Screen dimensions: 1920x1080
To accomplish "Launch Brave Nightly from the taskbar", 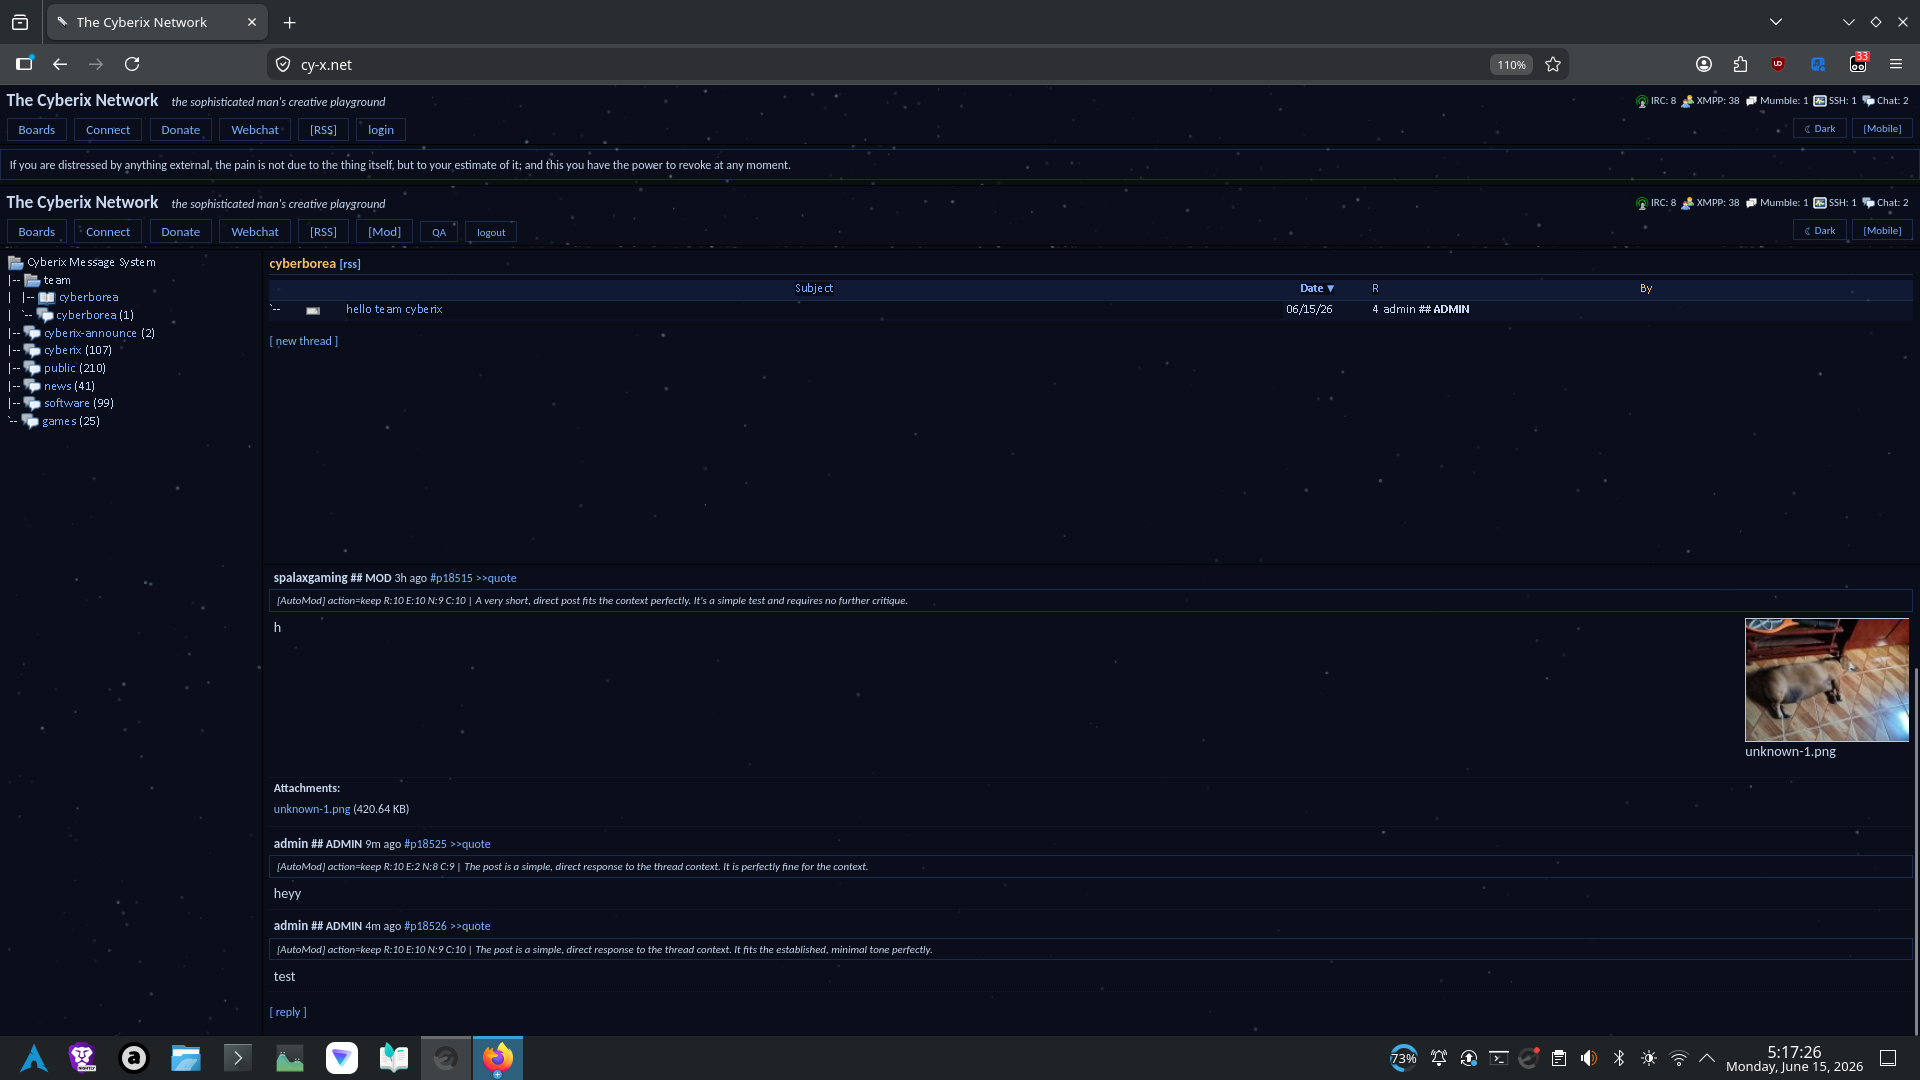I will click(x=82, y=1058).
